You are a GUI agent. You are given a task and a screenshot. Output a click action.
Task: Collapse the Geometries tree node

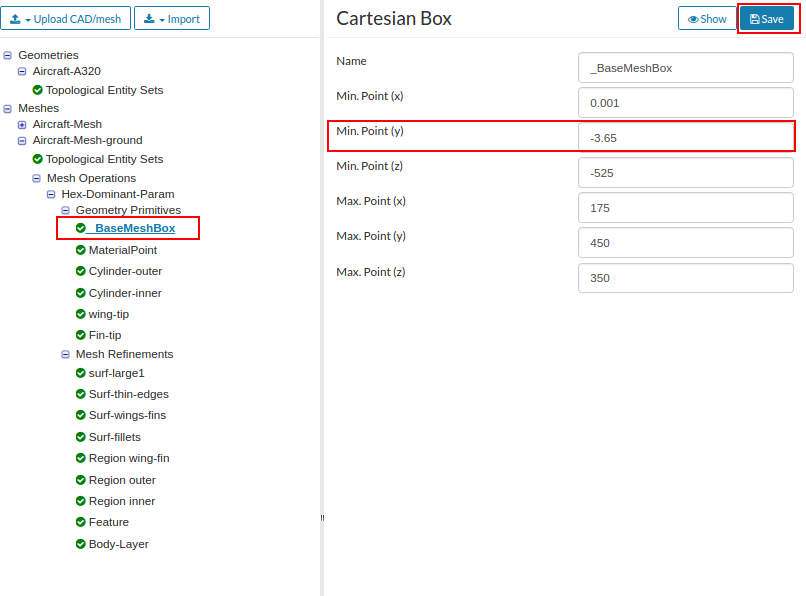(x=8, y=55)
